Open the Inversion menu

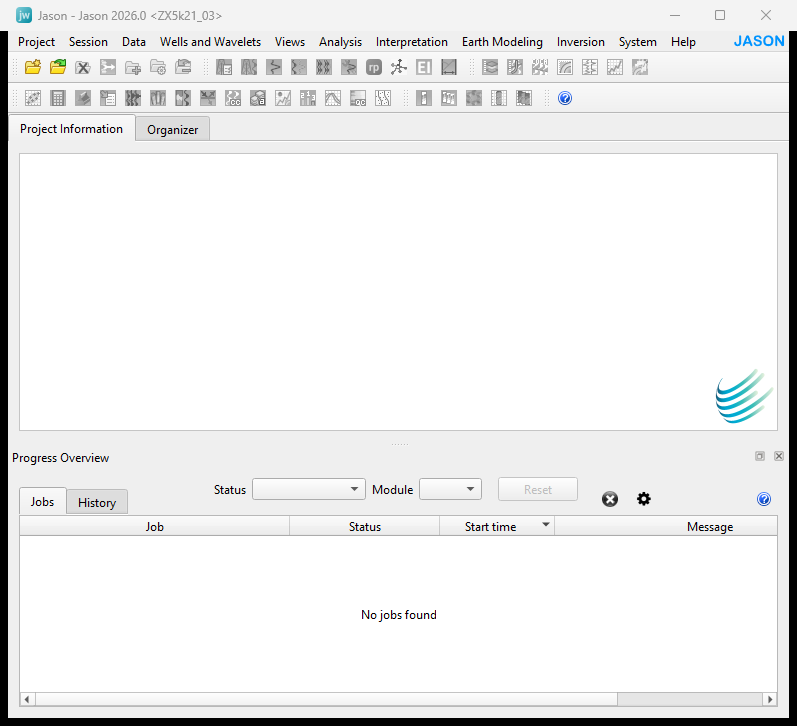click(x=580, y=42)
